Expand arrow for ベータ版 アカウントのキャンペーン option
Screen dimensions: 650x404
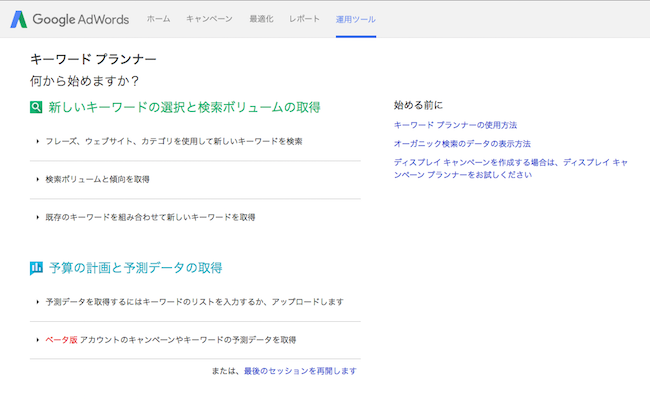point(38,340)
